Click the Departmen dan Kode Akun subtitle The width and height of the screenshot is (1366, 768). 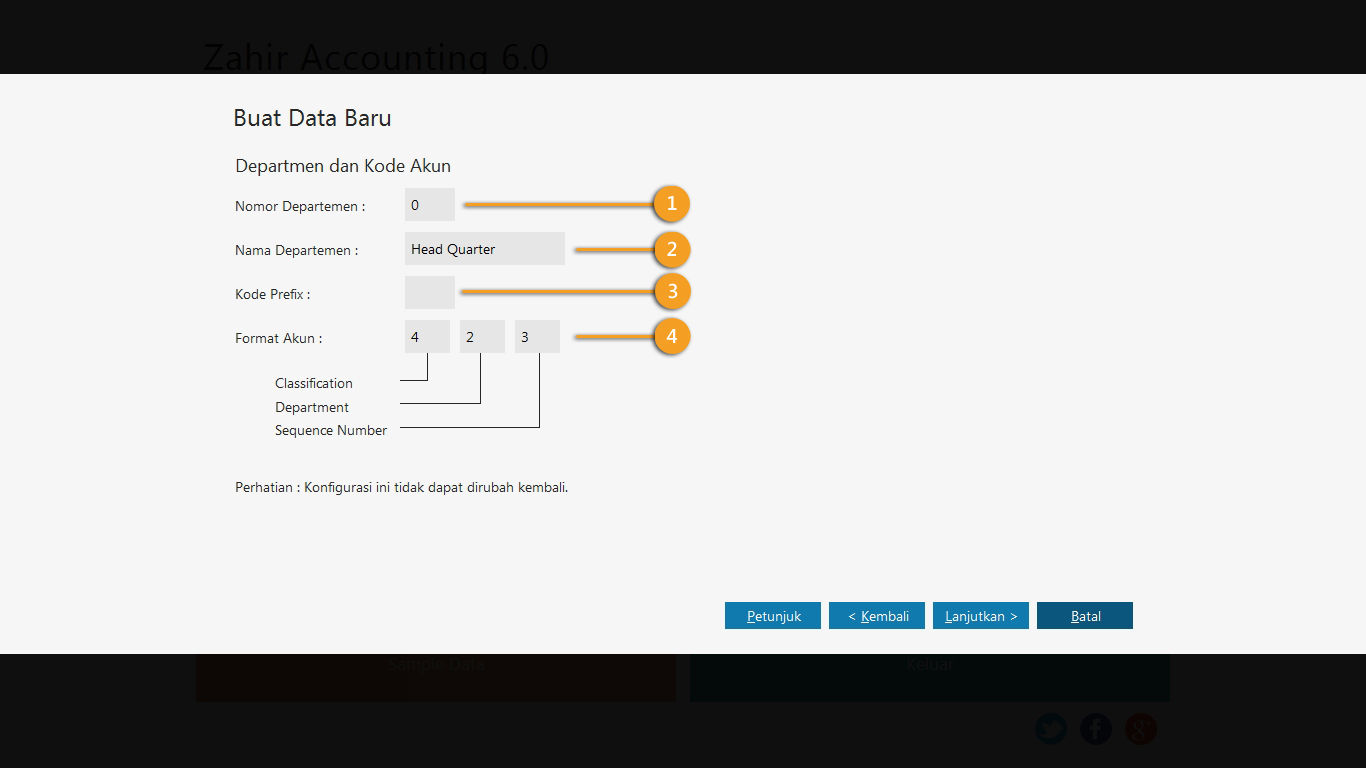(343, 166)
